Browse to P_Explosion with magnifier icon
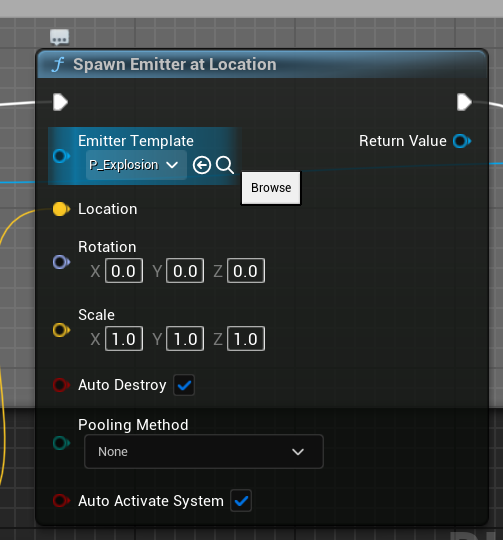Screen dimensions: 503x540 (x=225, y=165)
